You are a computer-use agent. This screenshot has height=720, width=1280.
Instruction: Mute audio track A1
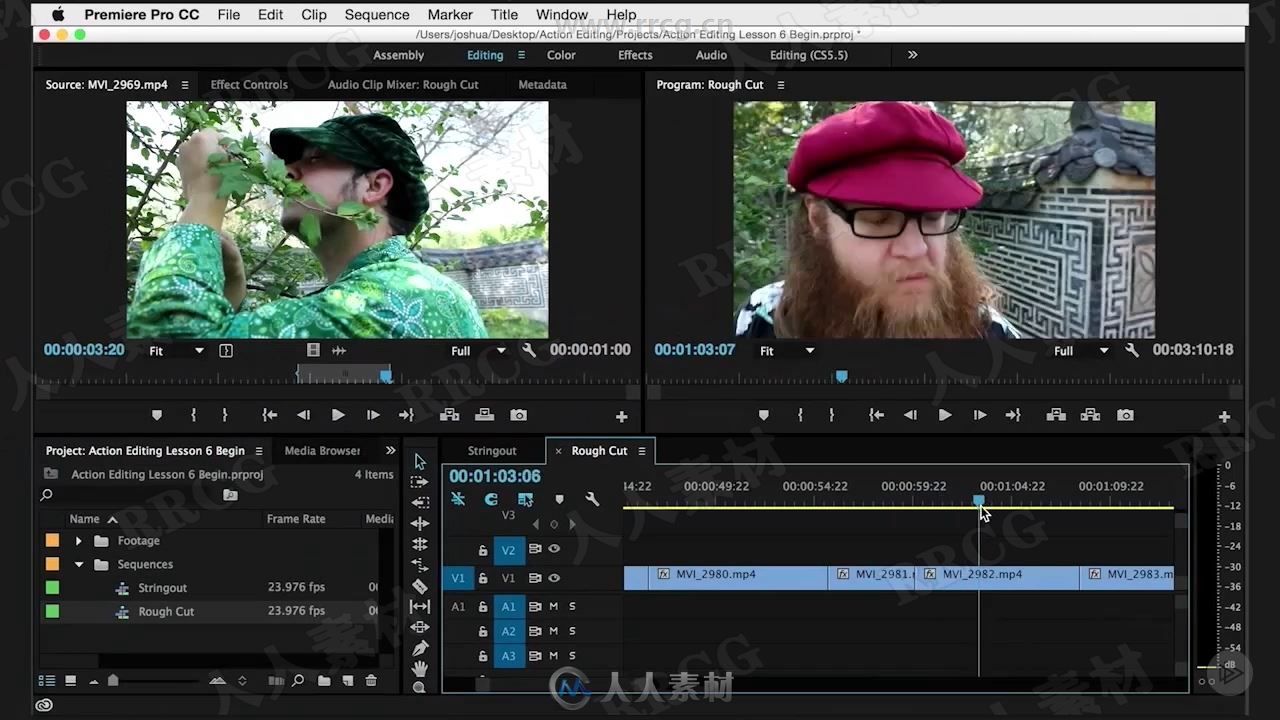(x=553, y=606)
